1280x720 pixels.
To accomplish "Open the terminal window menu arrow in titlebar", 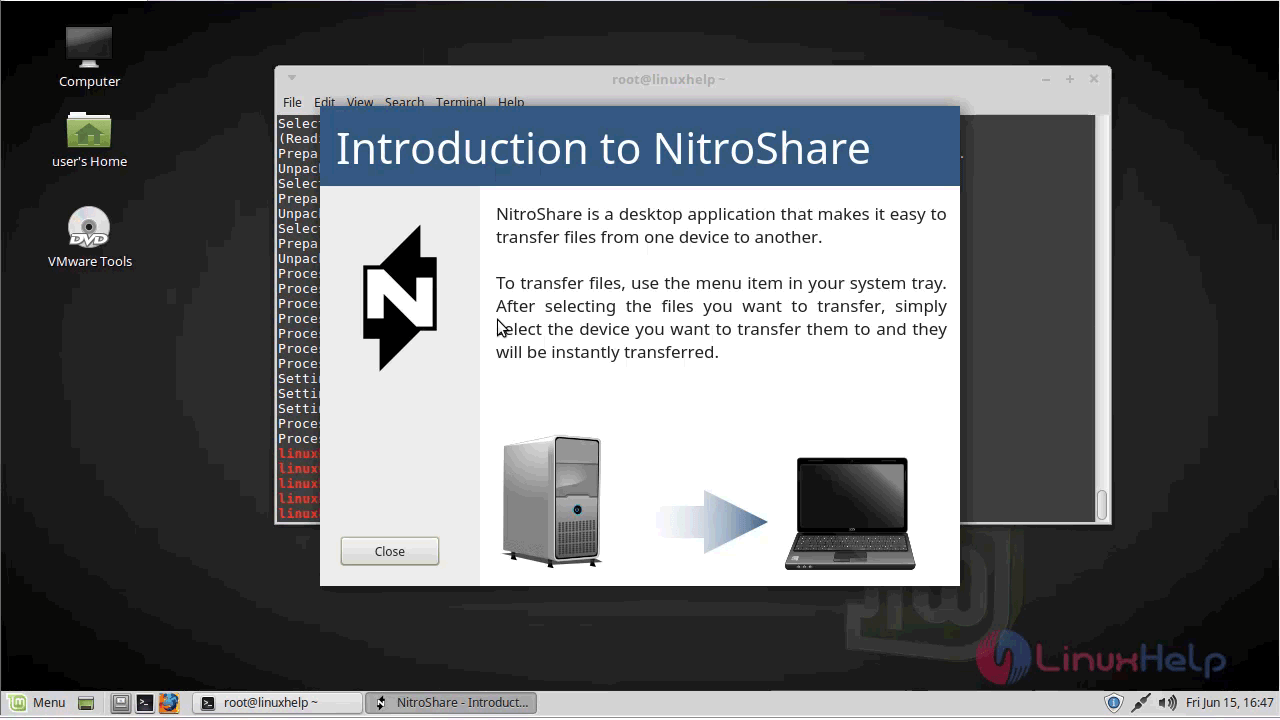I will 291,78.
